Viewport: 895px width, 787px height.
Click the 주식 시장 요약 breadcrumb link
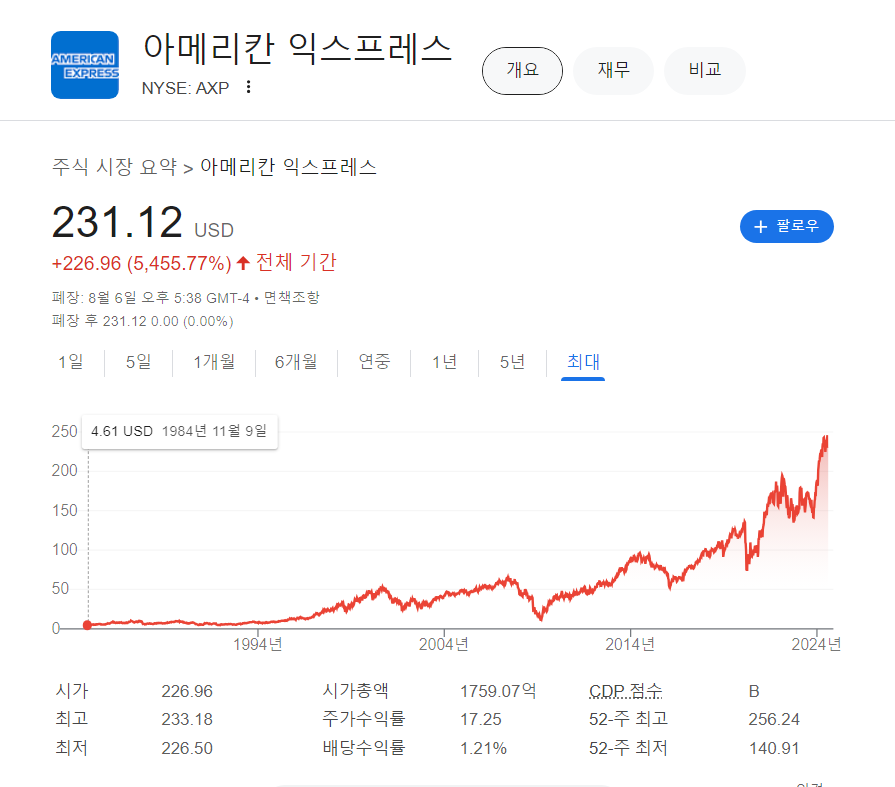115,167
